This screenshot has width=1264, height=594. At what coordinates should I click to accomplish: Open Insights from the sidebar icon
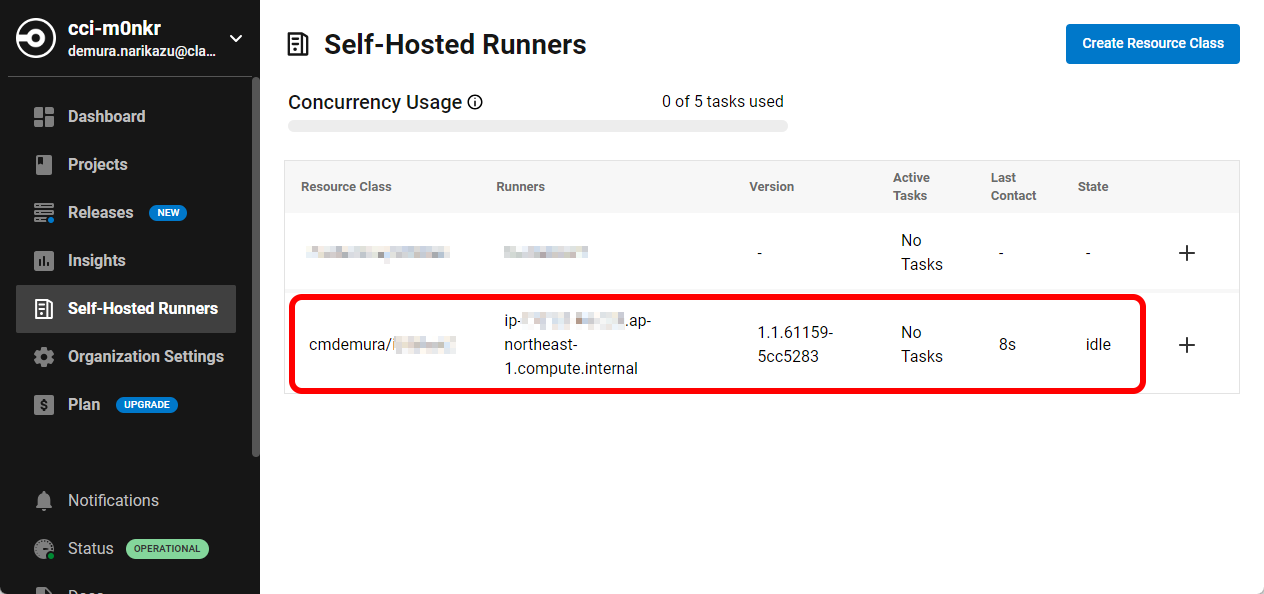click(44, 260)
